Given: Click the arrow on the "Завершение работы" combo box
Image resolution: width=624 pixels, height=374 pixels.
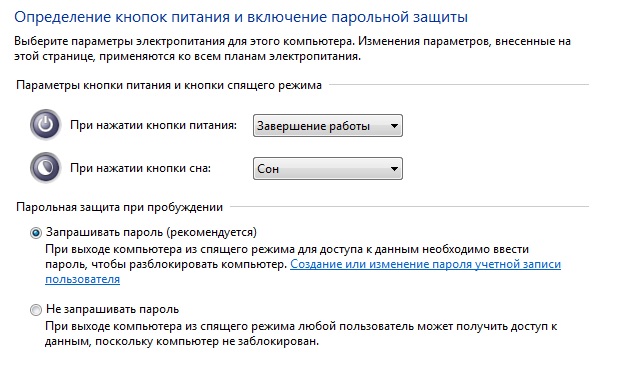Looking at the screenshot, I should click(x=394, y=126).
